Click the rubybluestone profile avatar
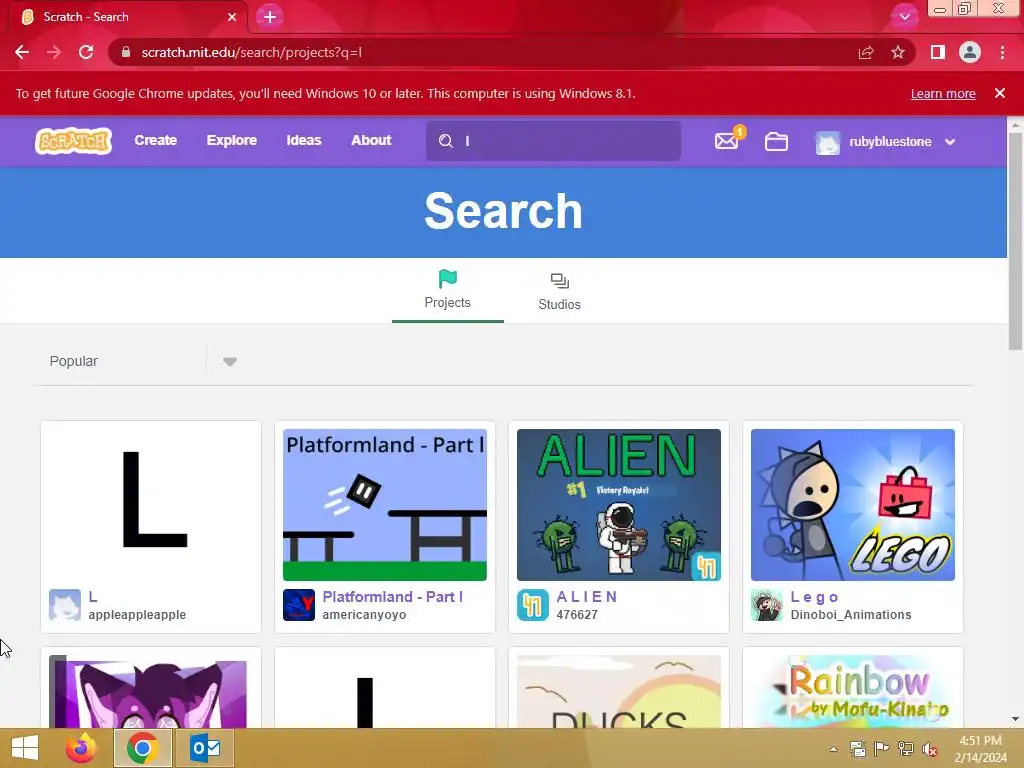Viewport: 1024px width, 768px height. tap(827, 142)
